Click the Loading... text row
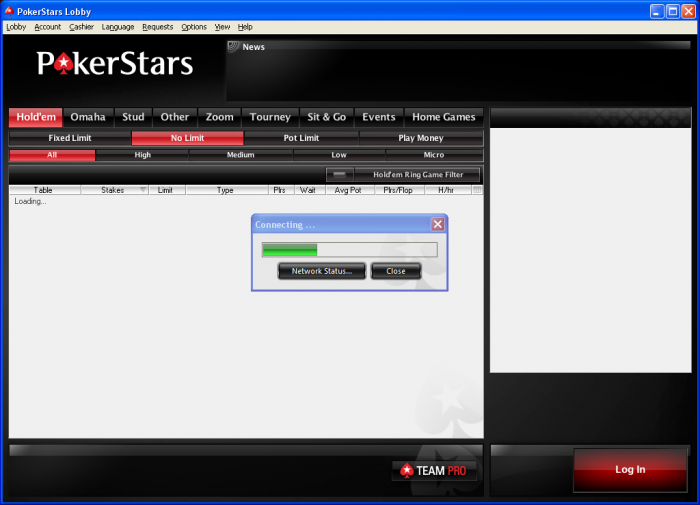Image resolution: width=700 pixels, height=505 pixels. [30, 201]
